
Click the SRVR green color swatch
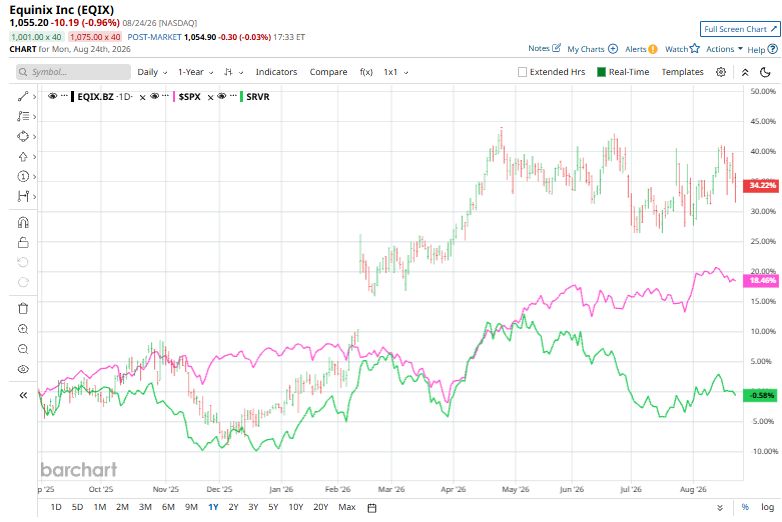[x=242, y=97]
